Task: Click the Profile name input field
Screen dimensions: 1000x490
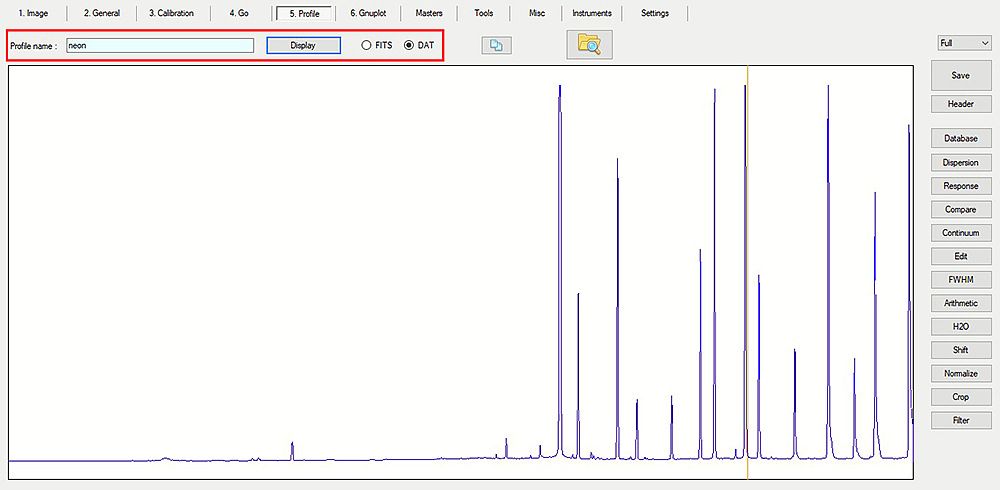Action: [159, 46]
